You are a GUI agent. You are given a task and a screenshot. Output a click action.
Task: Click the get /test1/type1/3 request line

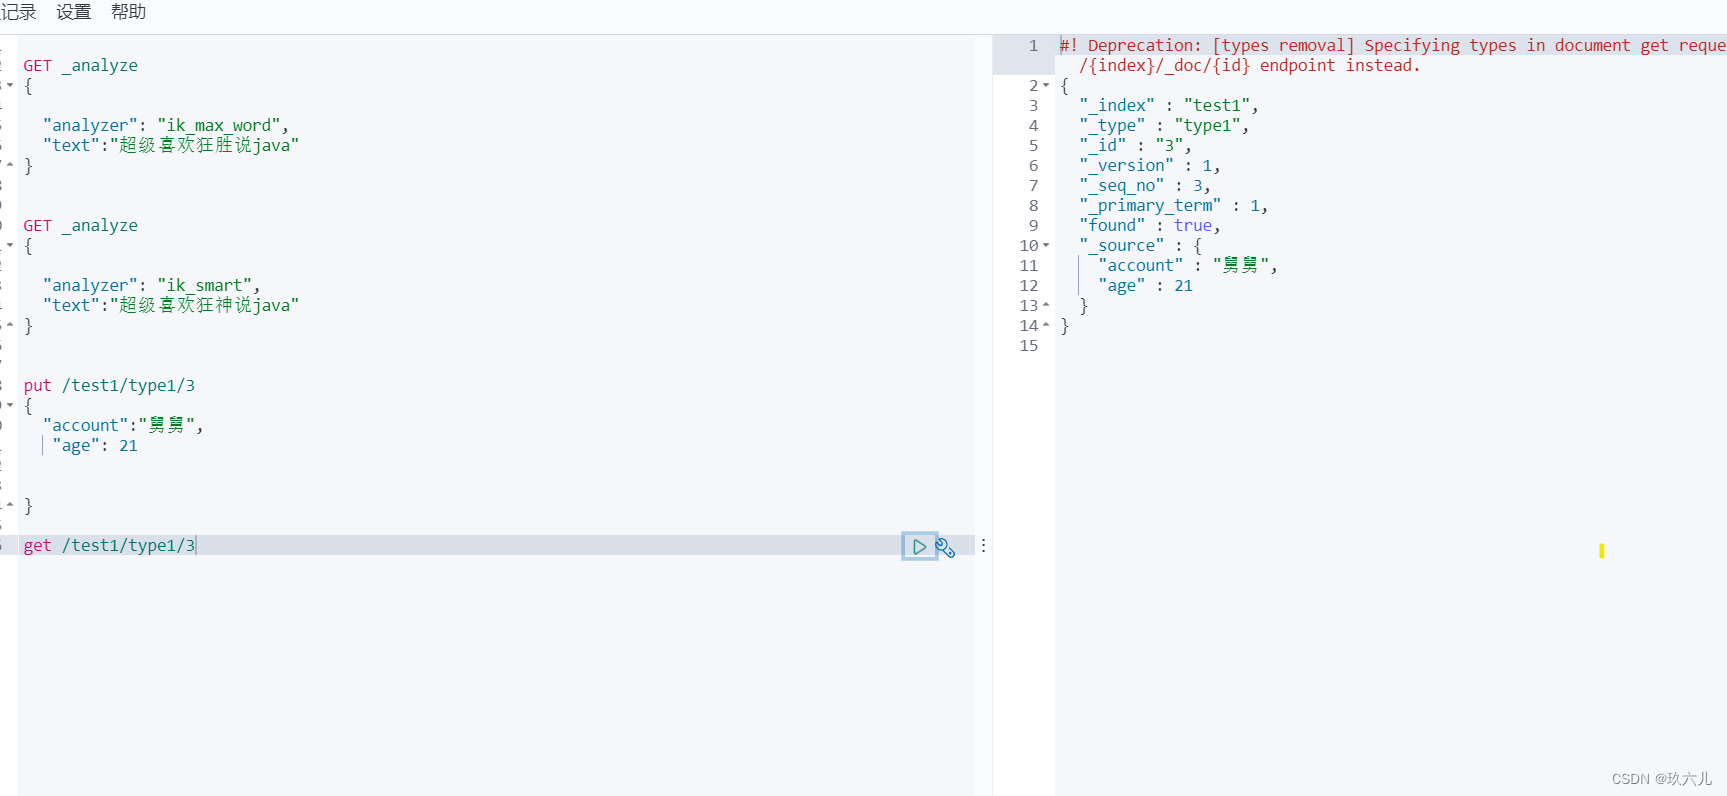tap(109, 546)
